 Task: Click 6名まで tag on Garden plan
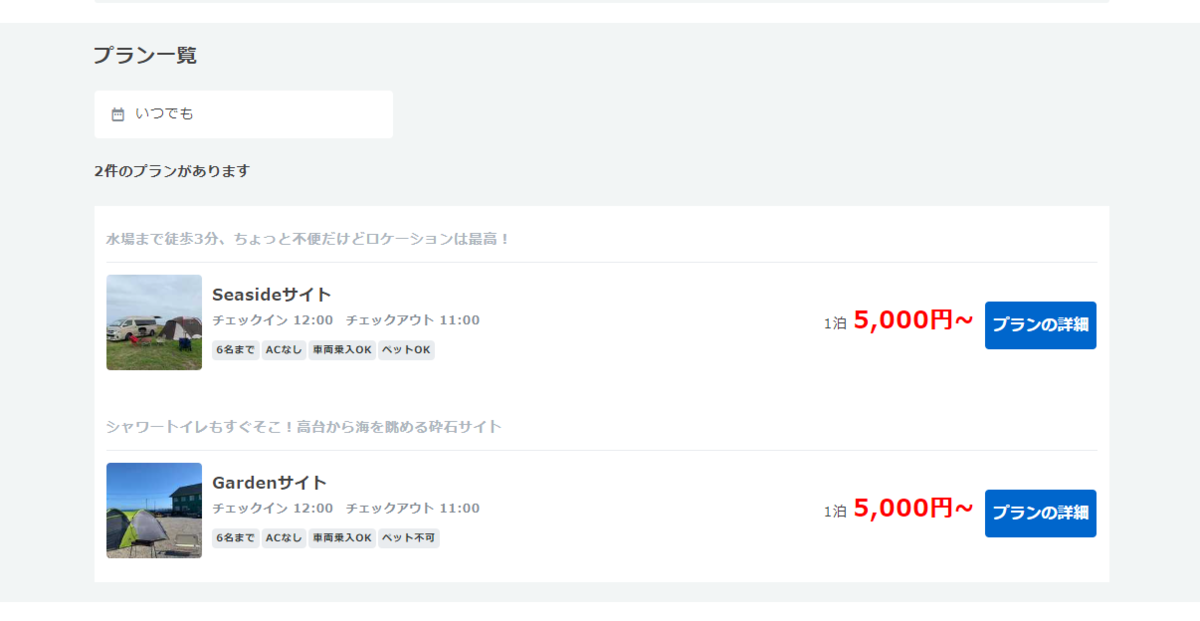point(235,538)
